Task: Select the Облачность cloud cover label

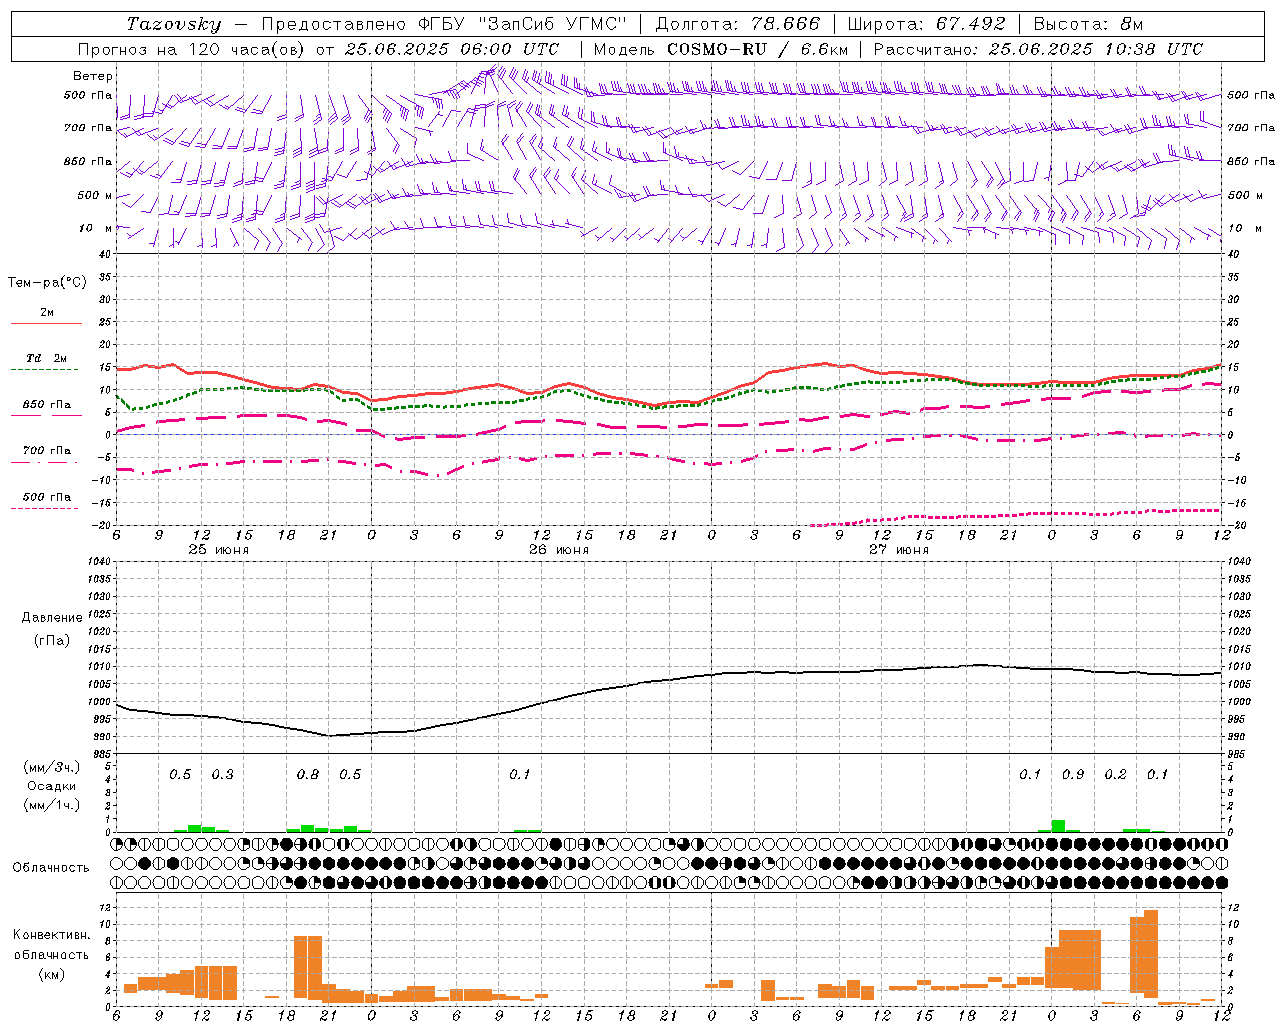Action: pos(51,868)
